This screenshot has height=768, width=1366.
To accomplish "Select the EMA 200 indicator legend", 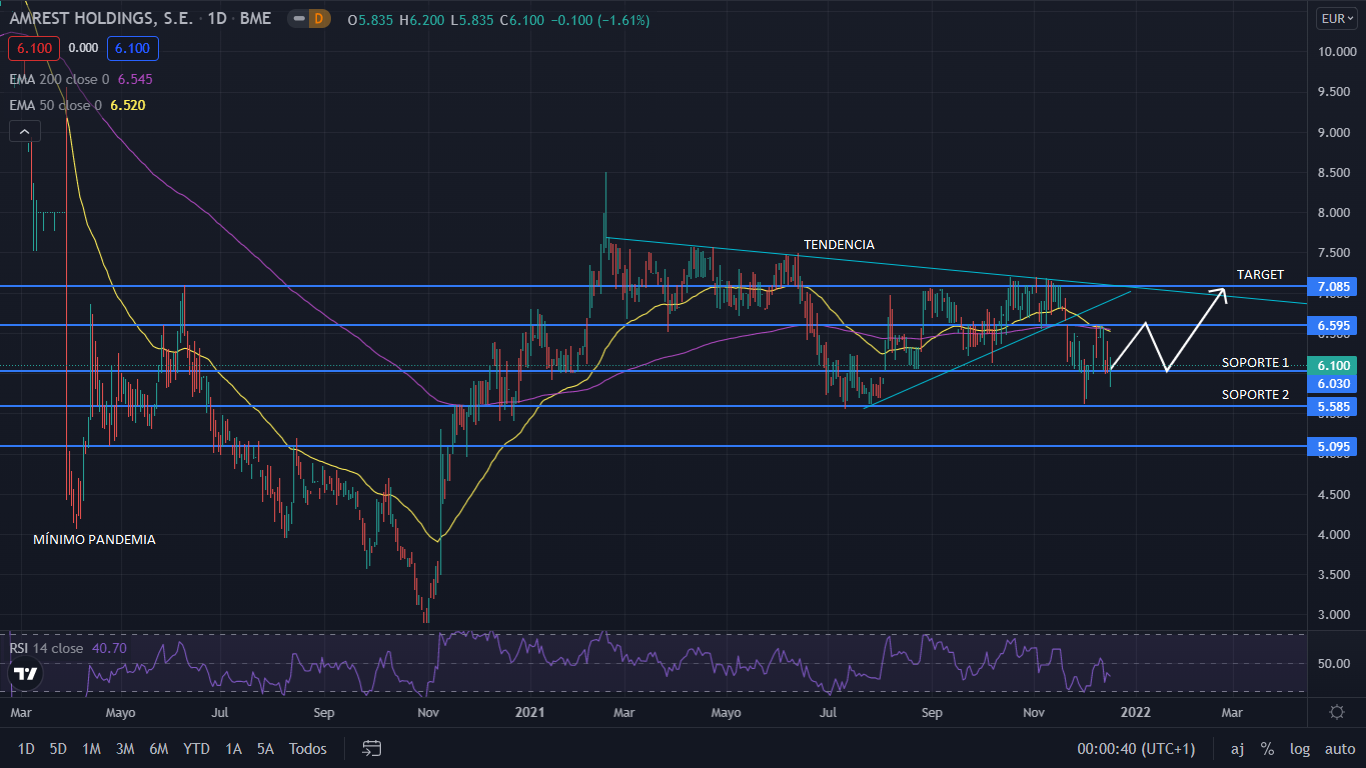I will 60,79.
